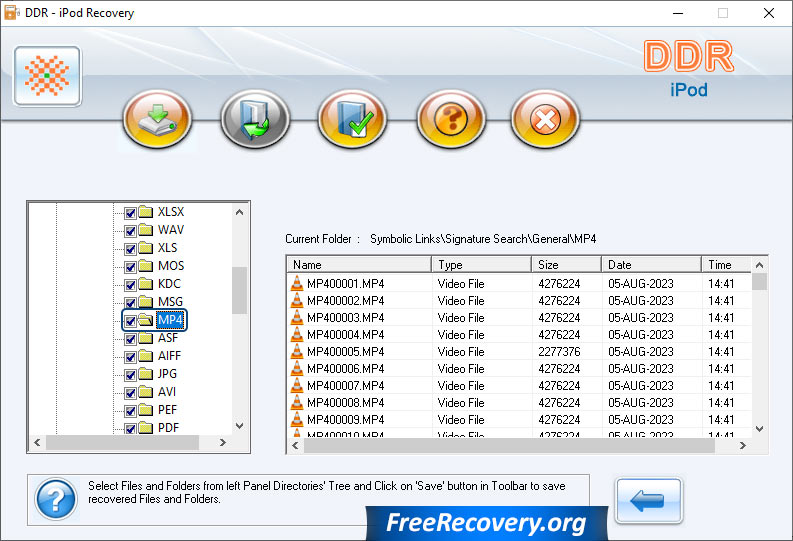793x541 pixels.
Task: Click the PDF folder icon in tree
Action: [146, 428]
